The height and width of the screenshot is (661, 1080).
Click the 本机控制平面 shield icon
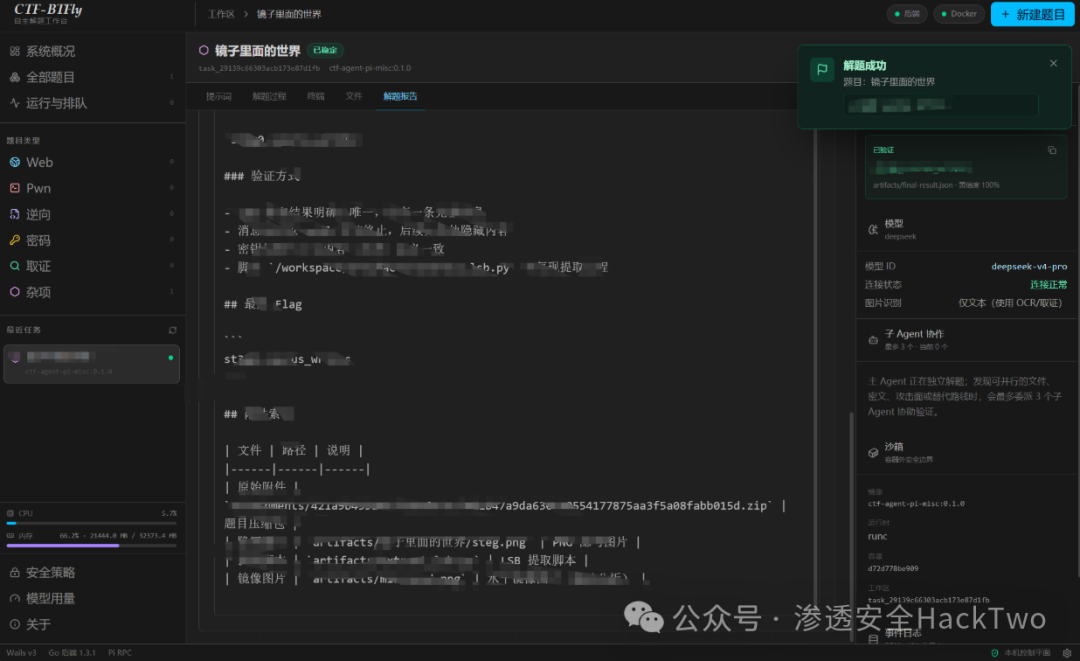click(995, 653)
